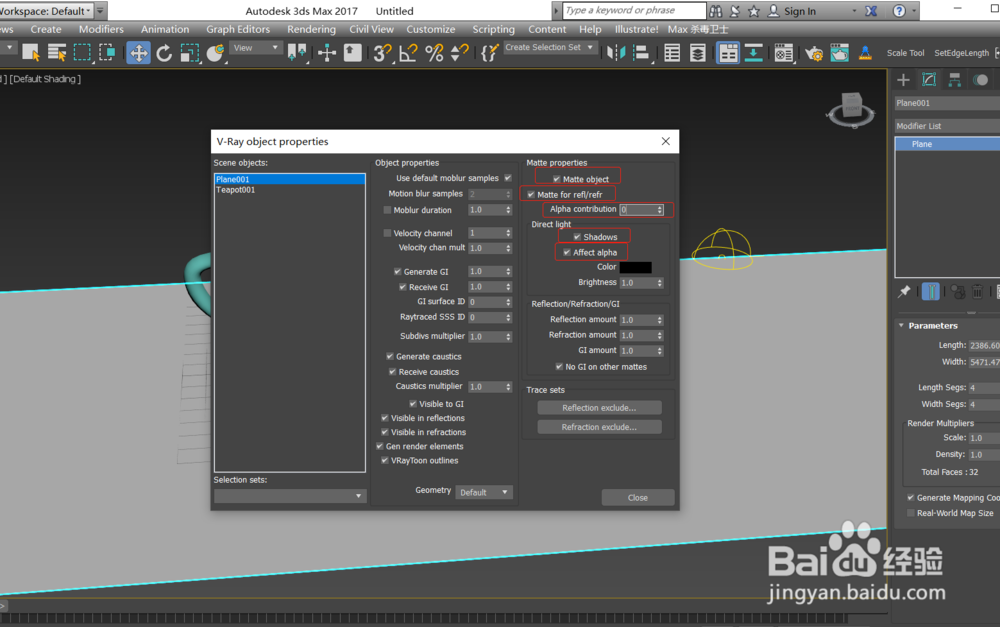Switch to Modify panel icon
Image resolution: width=1000 pixels, height=627 pixels.
tap(929, 80)
